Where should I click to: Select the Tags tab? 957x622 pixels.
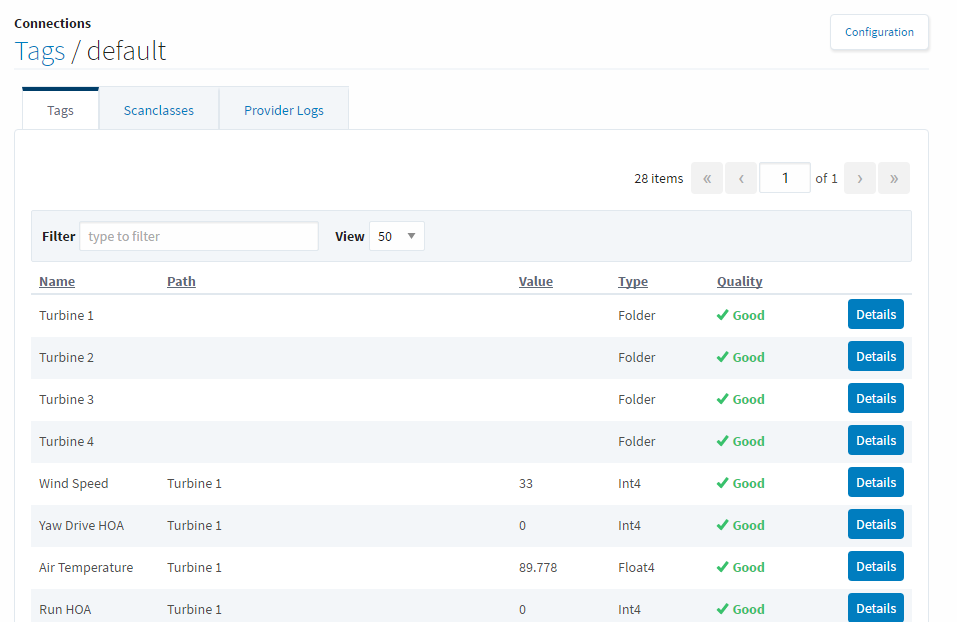click(60, 110)
